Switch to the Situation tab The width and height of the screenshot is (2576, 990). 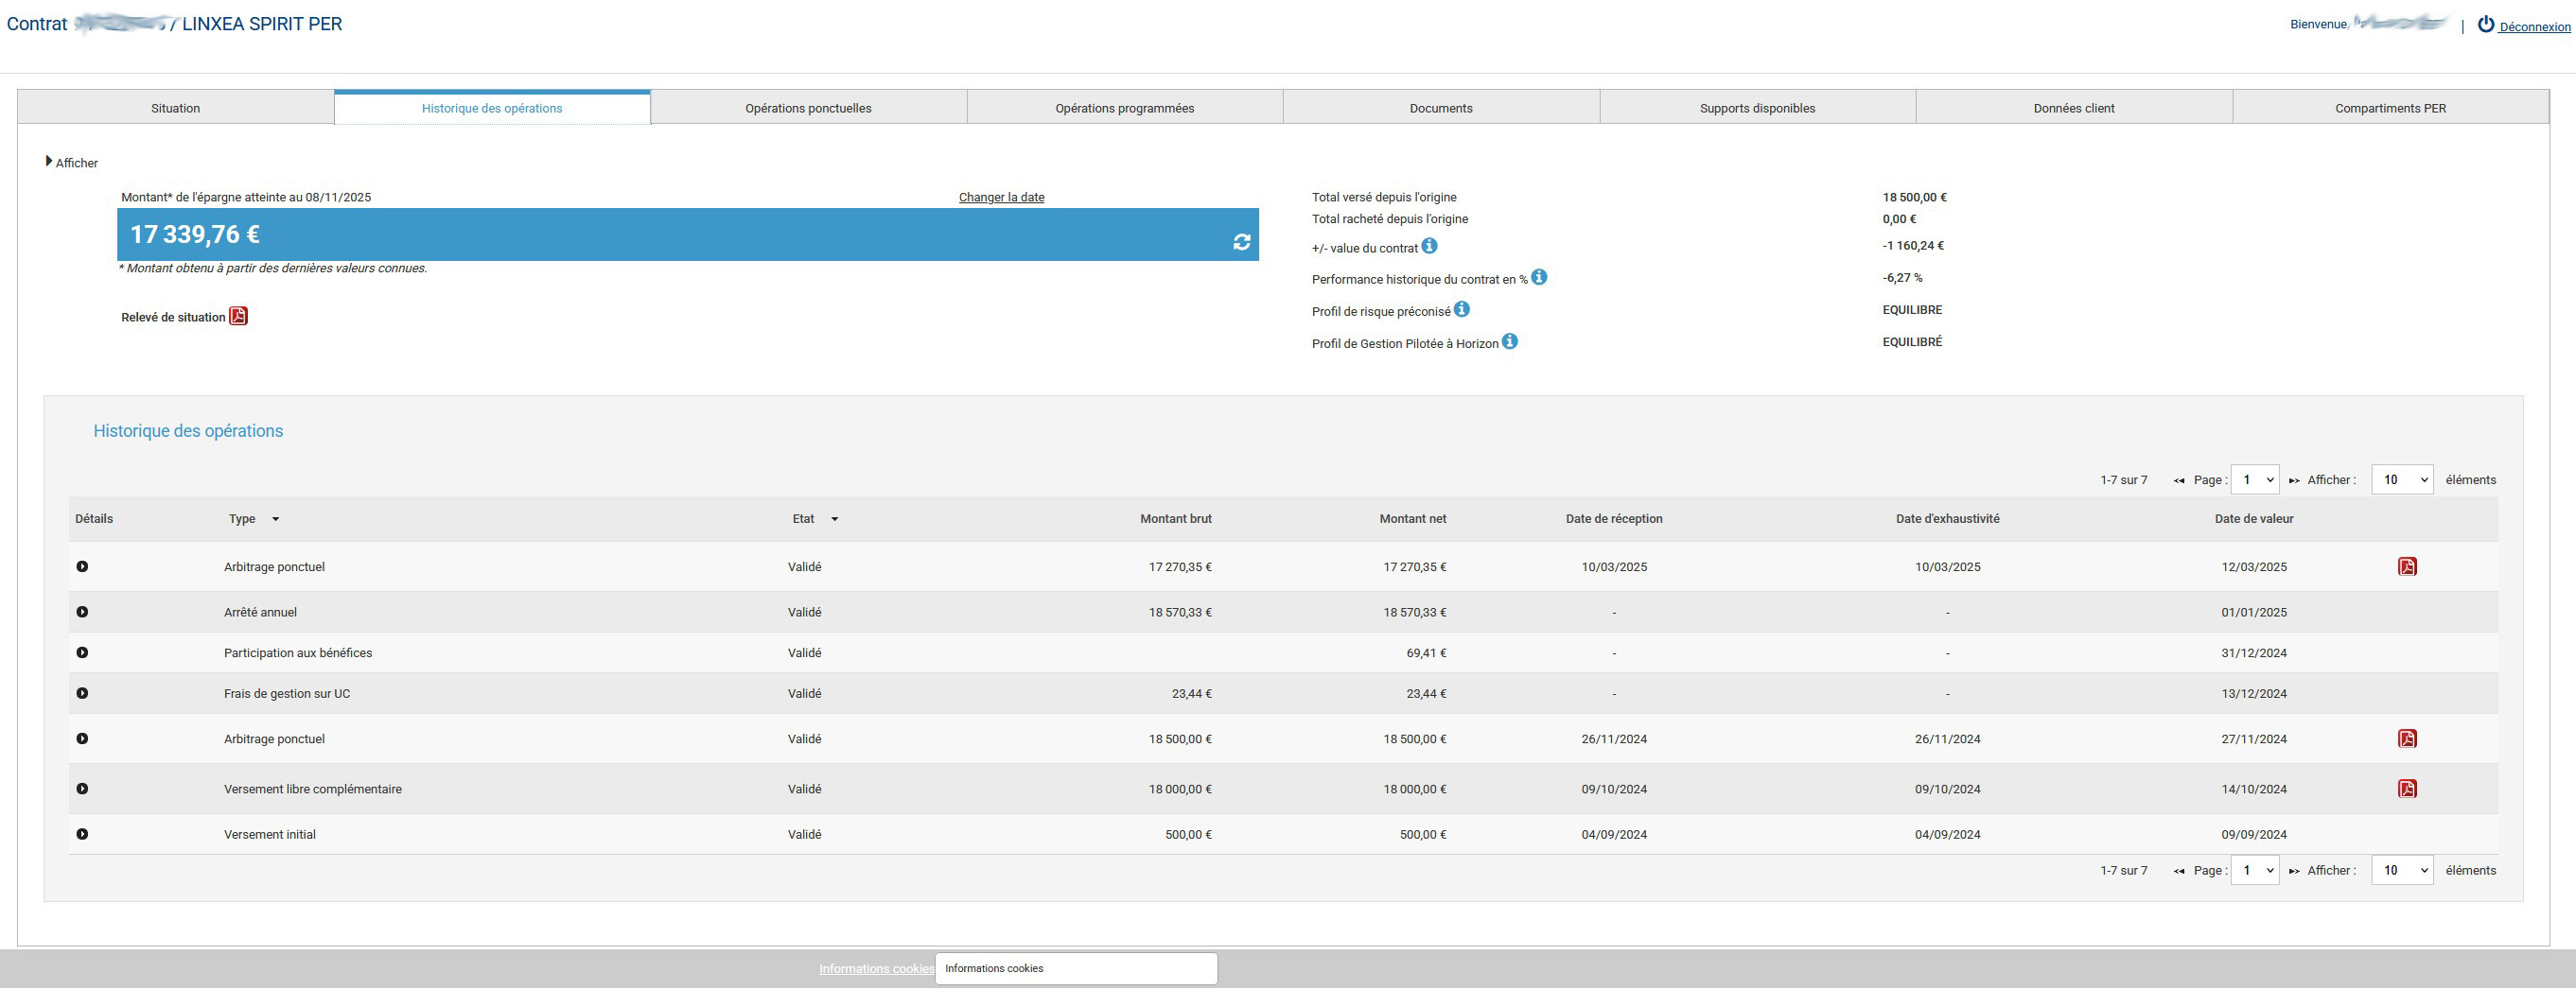176,108
